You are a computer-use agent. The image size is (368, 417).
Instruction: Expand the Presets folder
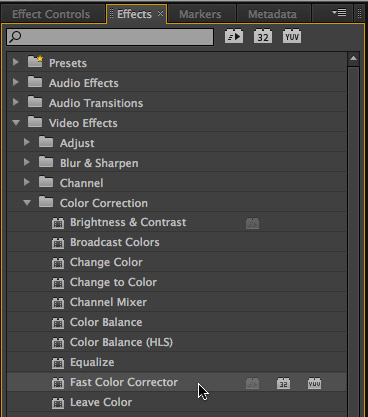click(x=15, y=62)
